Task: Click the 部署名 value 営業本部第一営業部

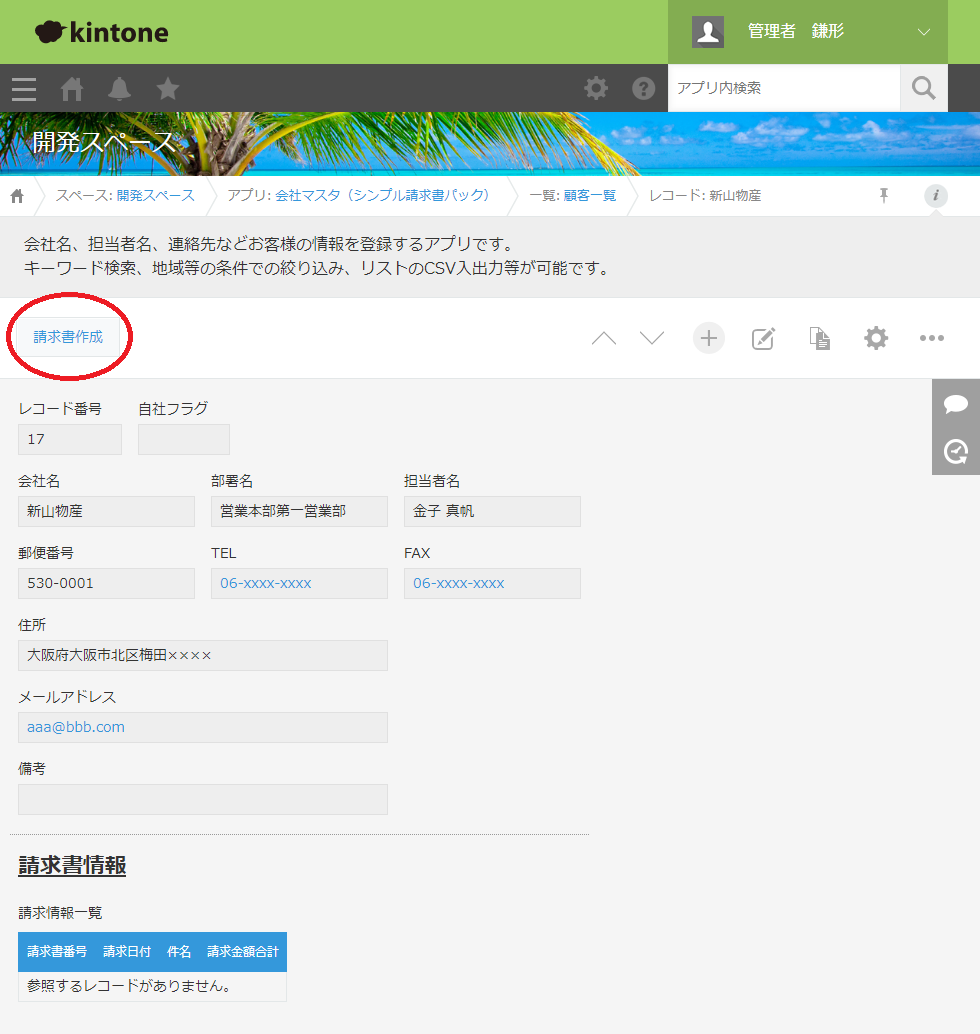Action: (x=283, y=511)
